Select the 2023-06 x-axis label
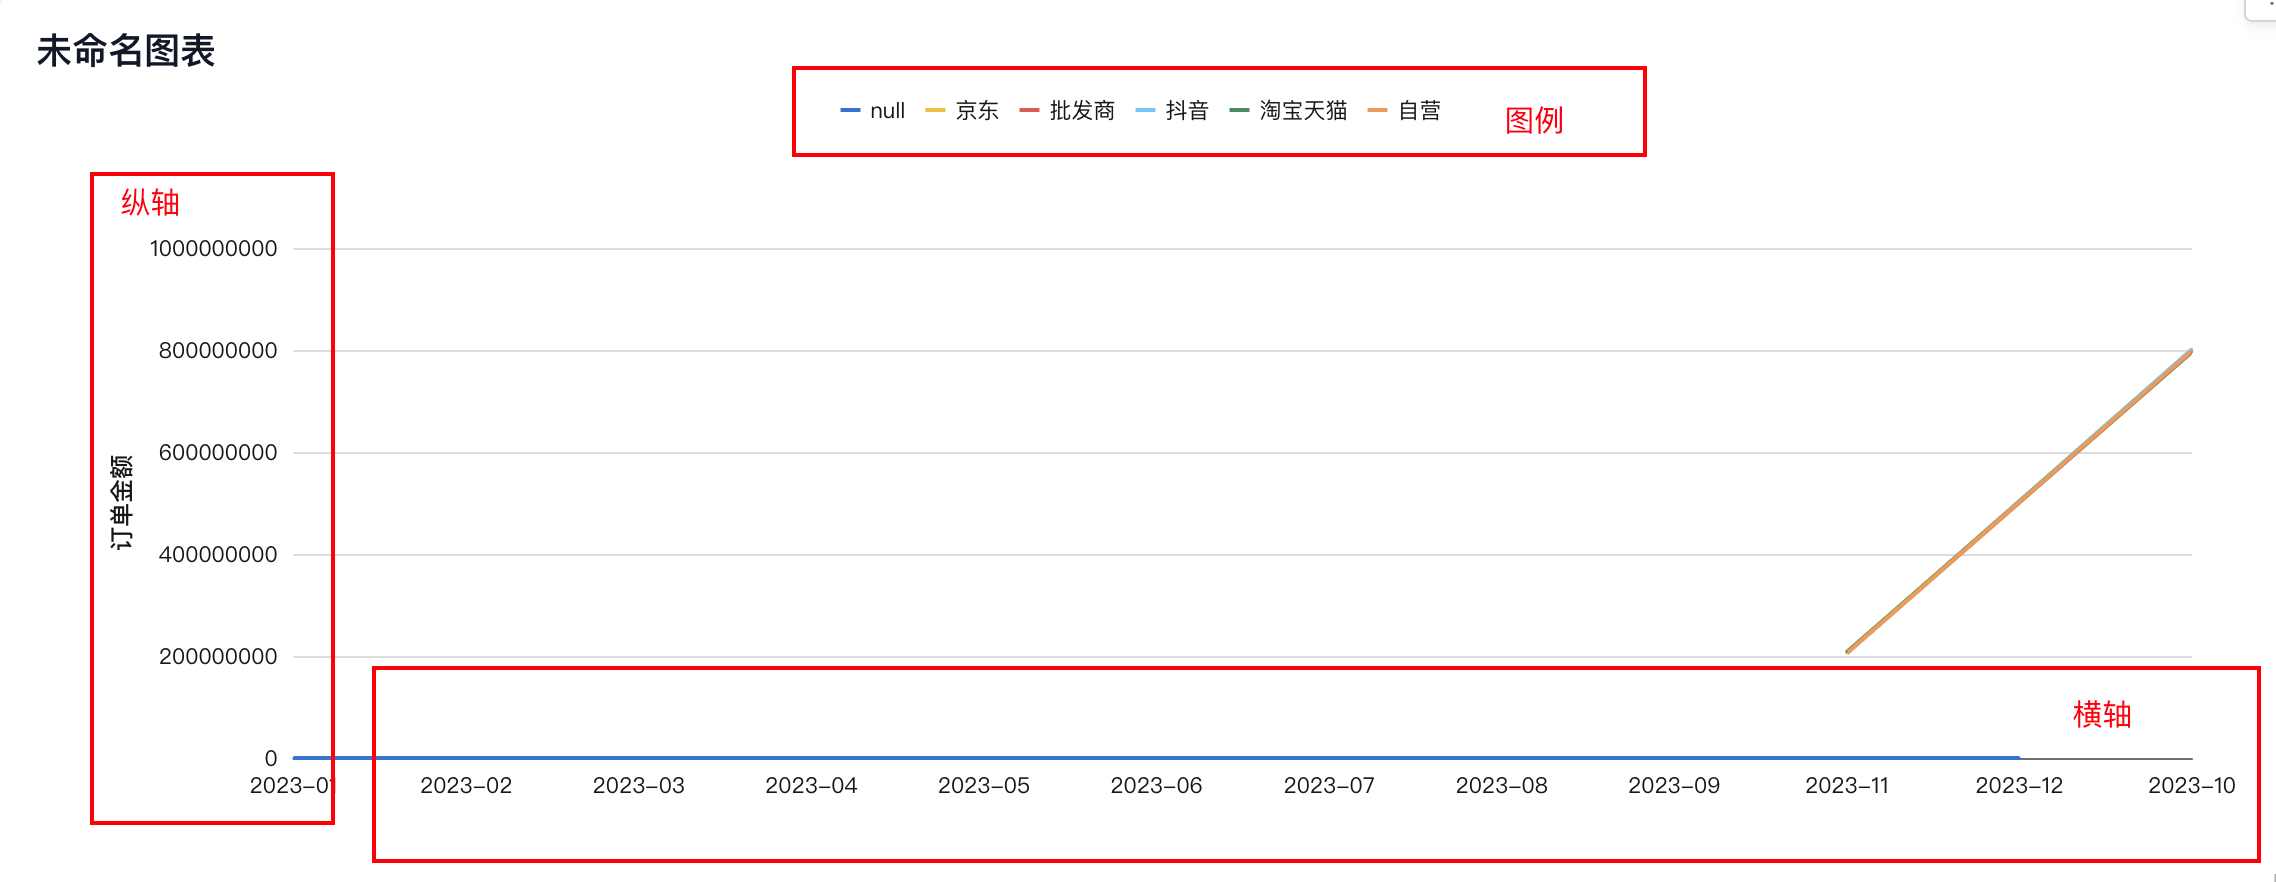 [x=1156, y=786]
